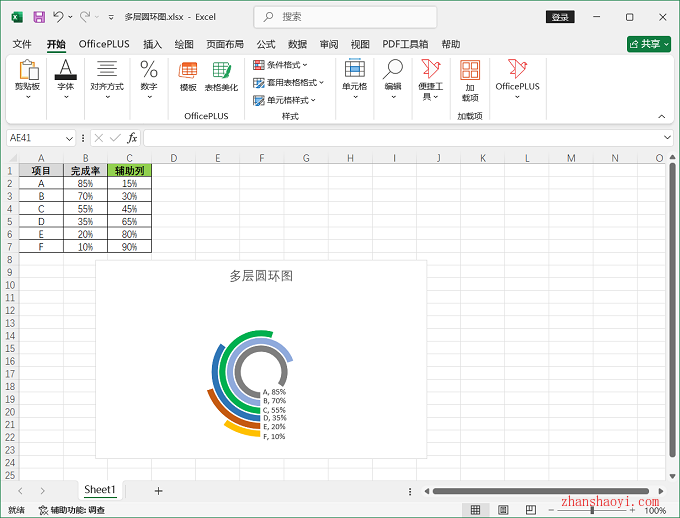Add a new sheet with plus icon
The image size is (680, 518).
click(158, 490)
